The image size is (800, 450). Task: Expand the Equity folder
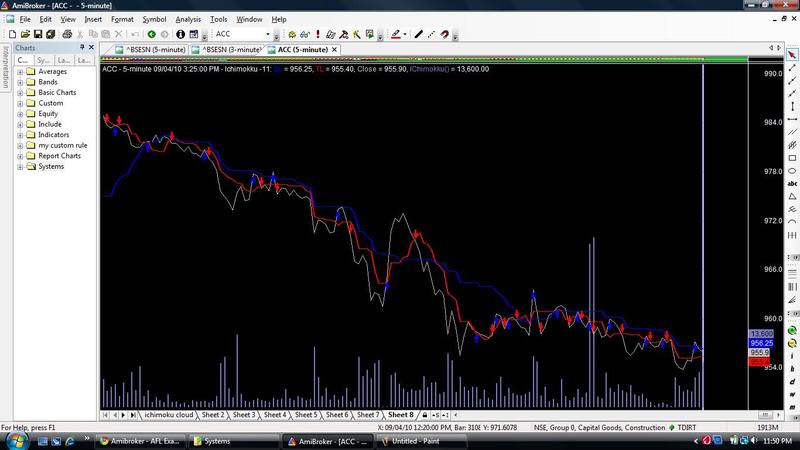(x=20, y=114)
